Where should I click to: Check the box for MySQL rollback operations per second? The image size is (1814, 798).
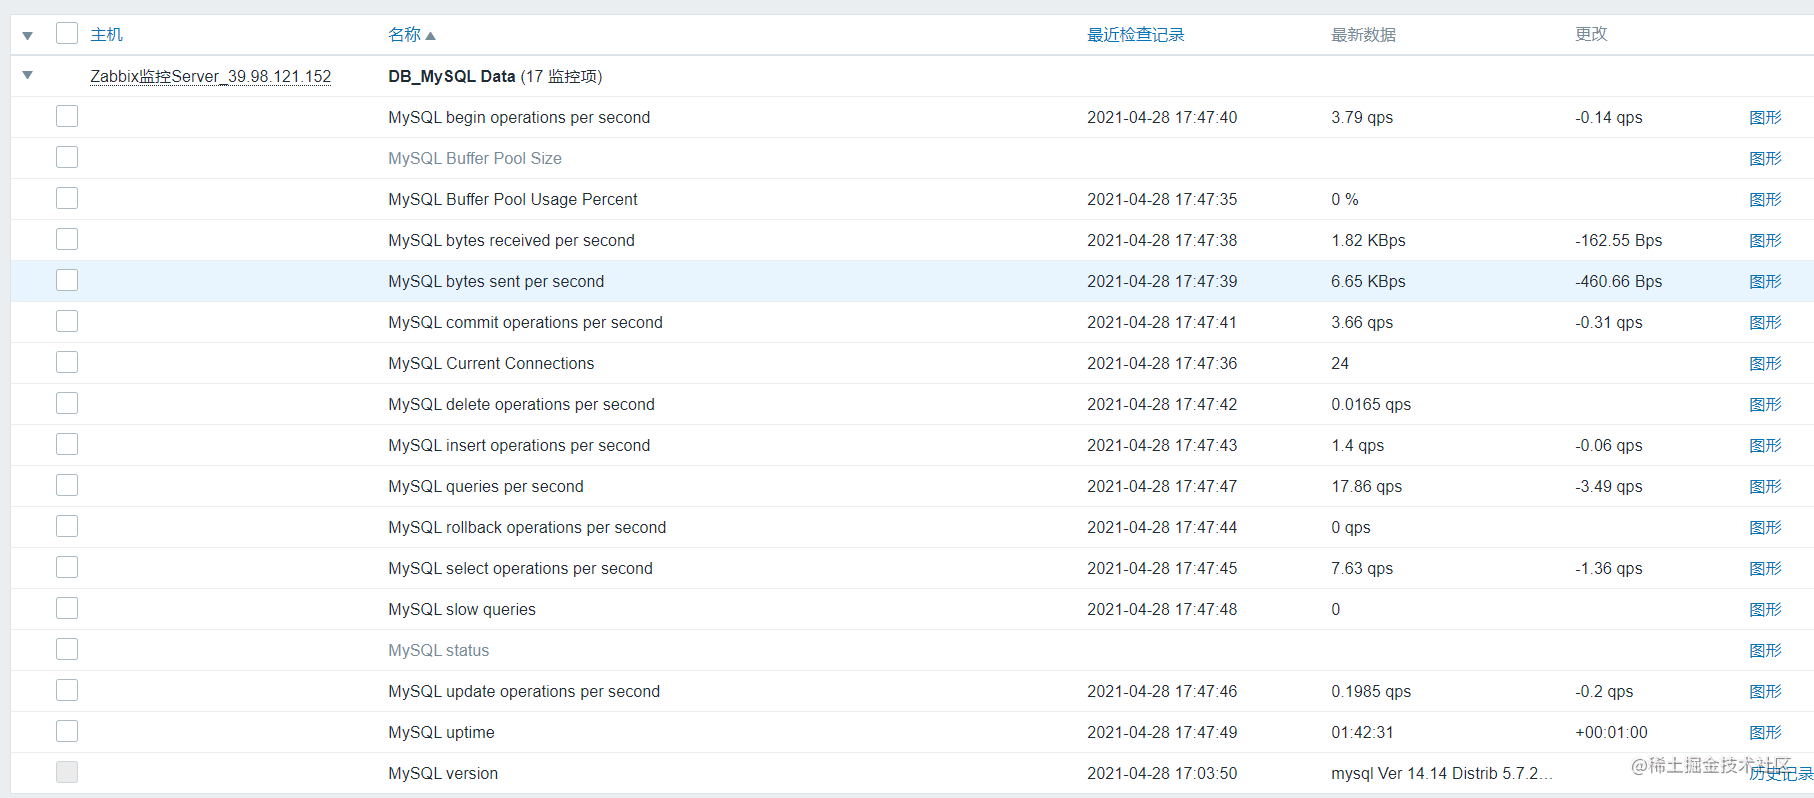point(67,526)
